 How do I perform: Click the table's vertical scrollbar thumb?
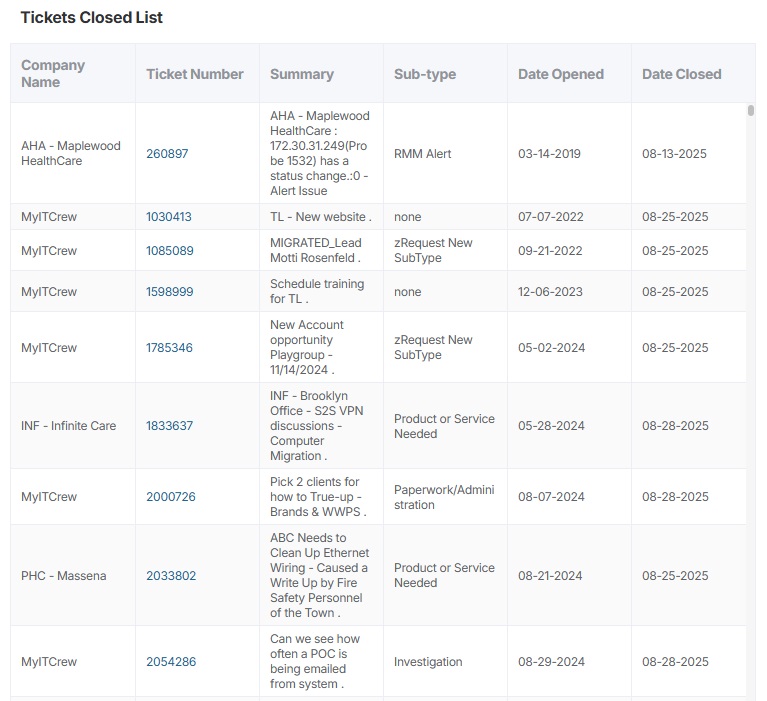coord(750,111)
